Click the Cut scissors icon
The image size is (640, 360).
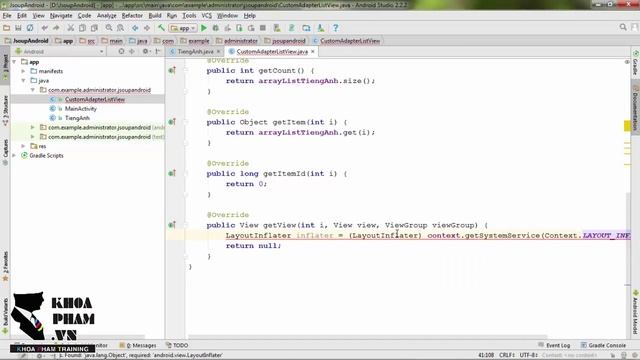point(71,28)
